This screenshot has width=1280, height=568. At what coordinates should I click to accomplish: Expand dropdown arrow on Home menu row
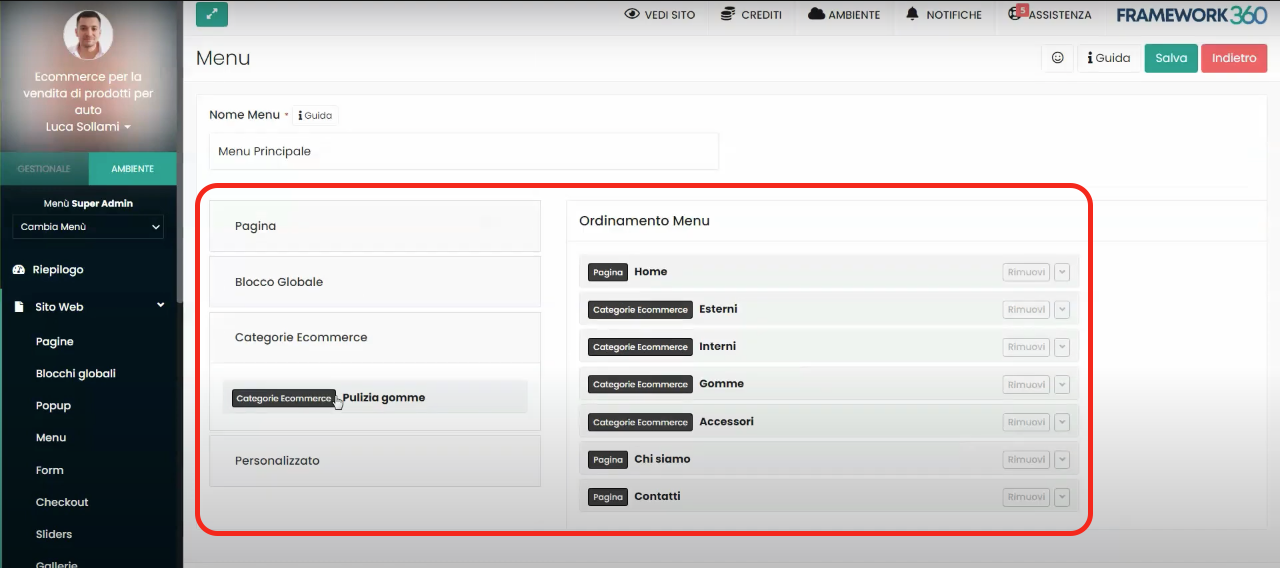click(1061, 272)
